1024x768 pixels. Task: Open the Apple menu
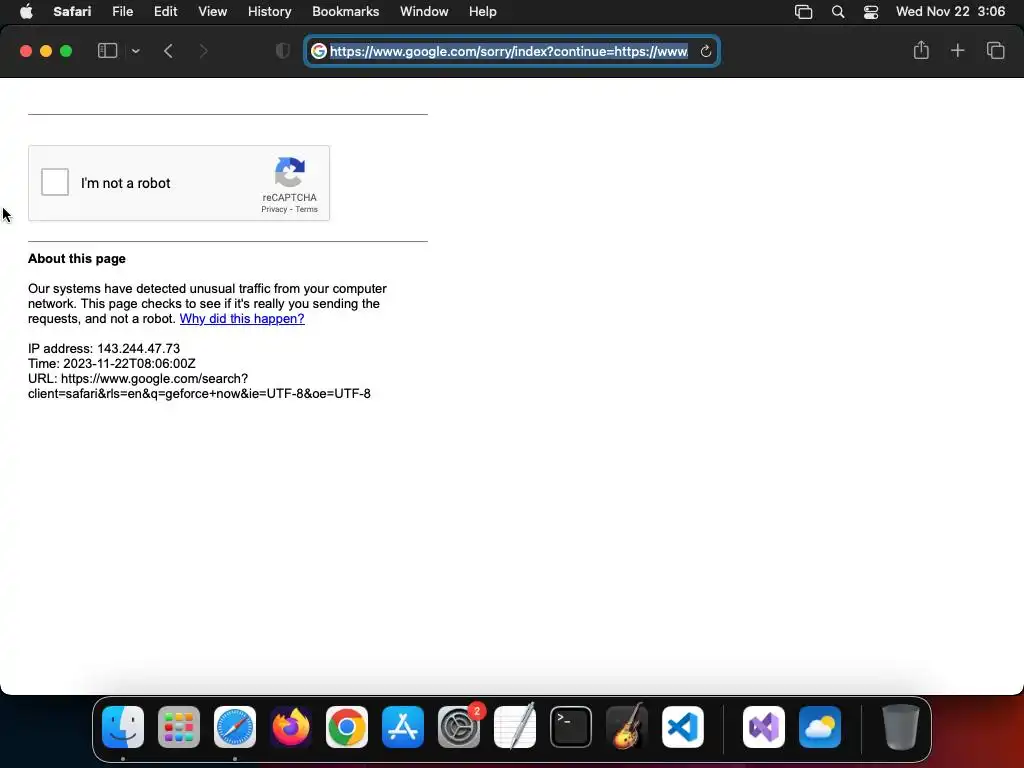pos(26,12)
